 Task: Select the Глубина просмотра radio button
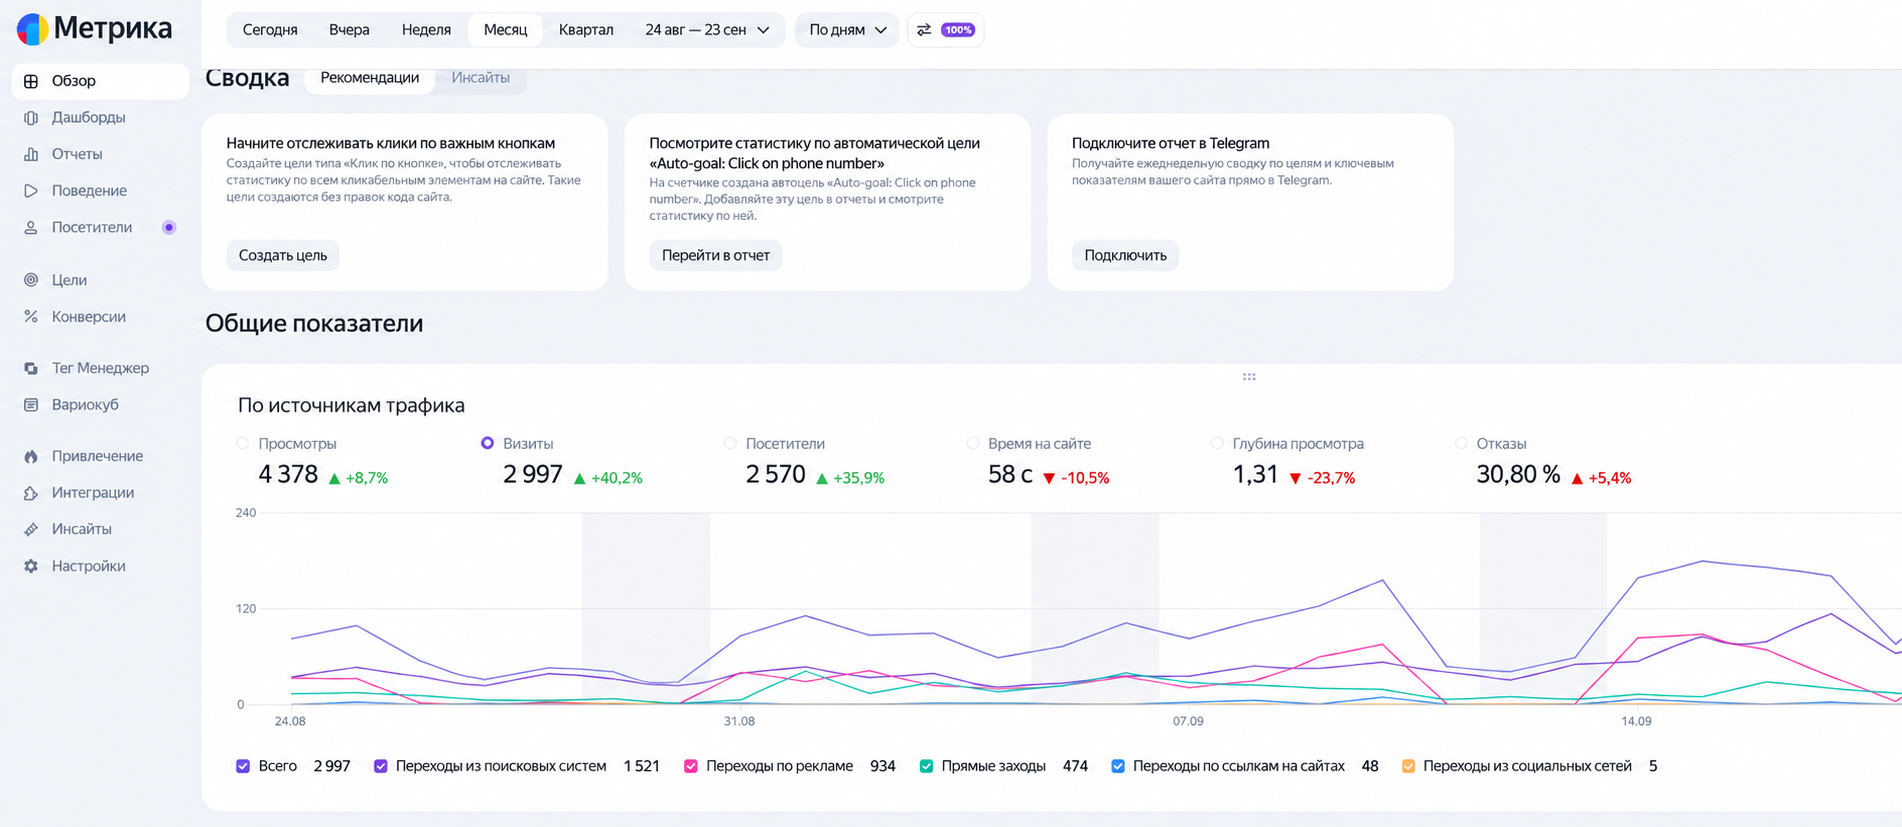pyautogui.click(x=1217, y=443)
